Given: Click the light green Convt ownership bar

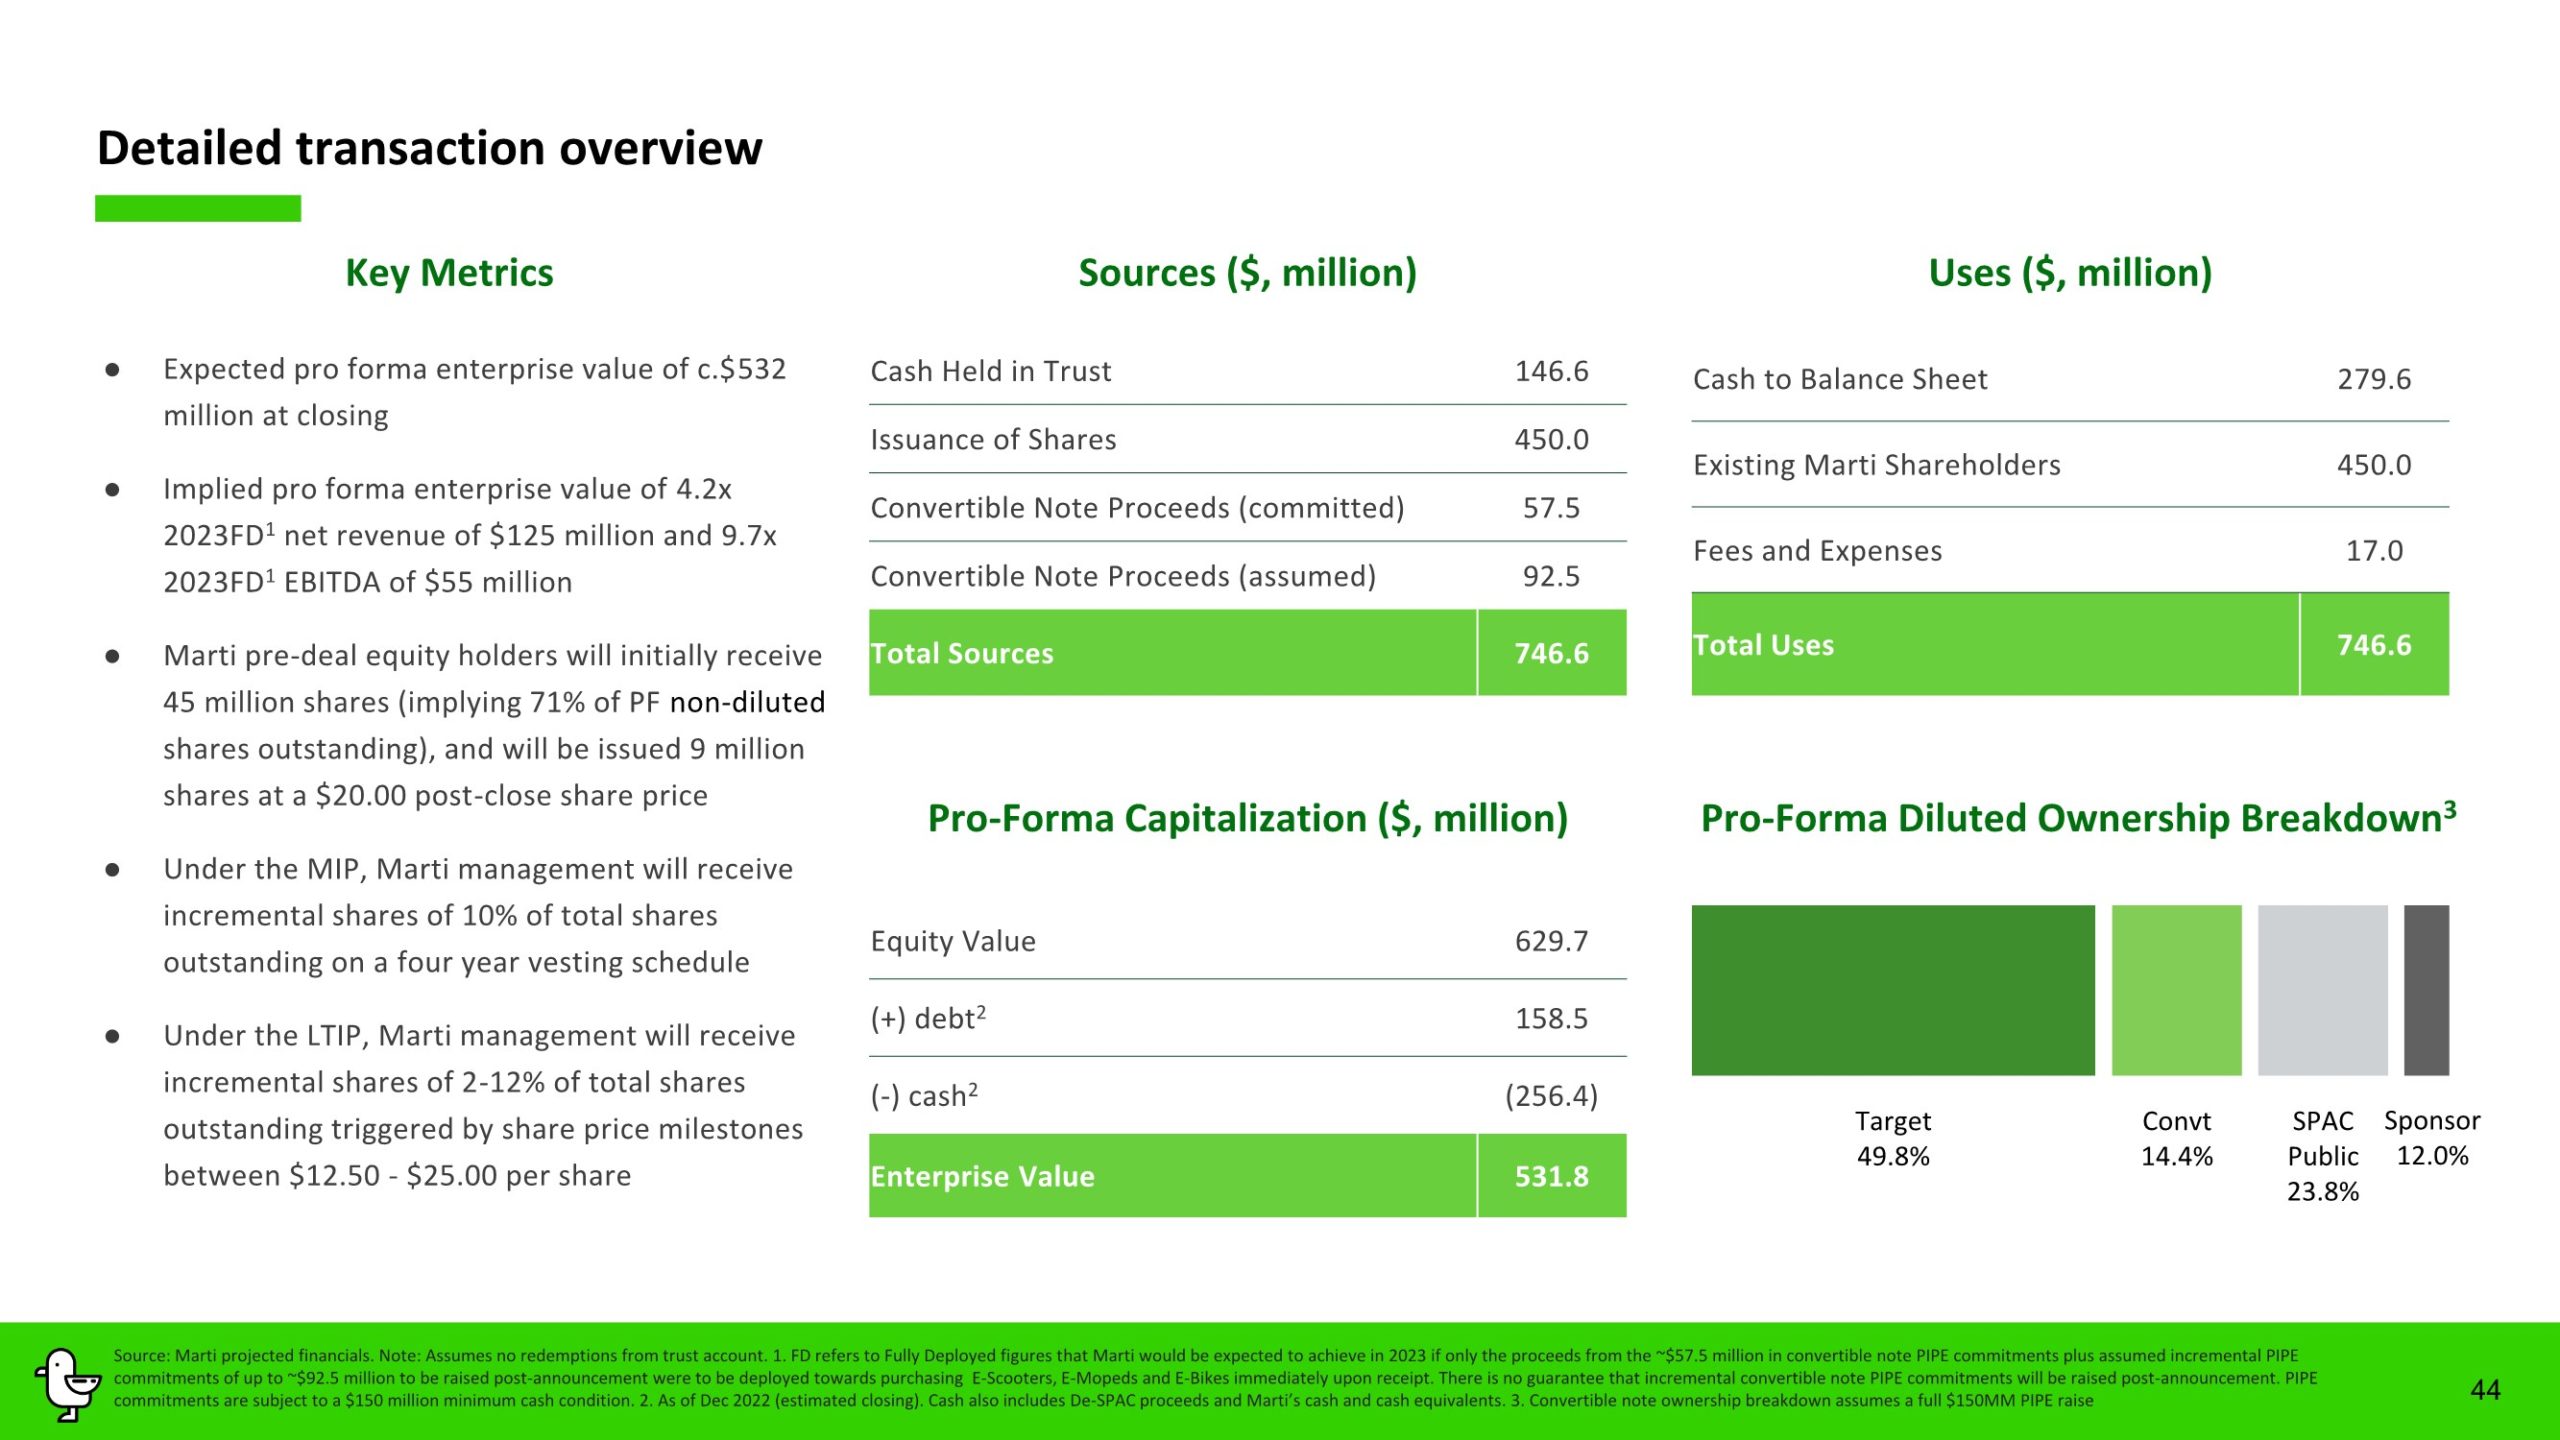Looking at the screenshot, I should pyautogui.click(x=2176, y=990).
